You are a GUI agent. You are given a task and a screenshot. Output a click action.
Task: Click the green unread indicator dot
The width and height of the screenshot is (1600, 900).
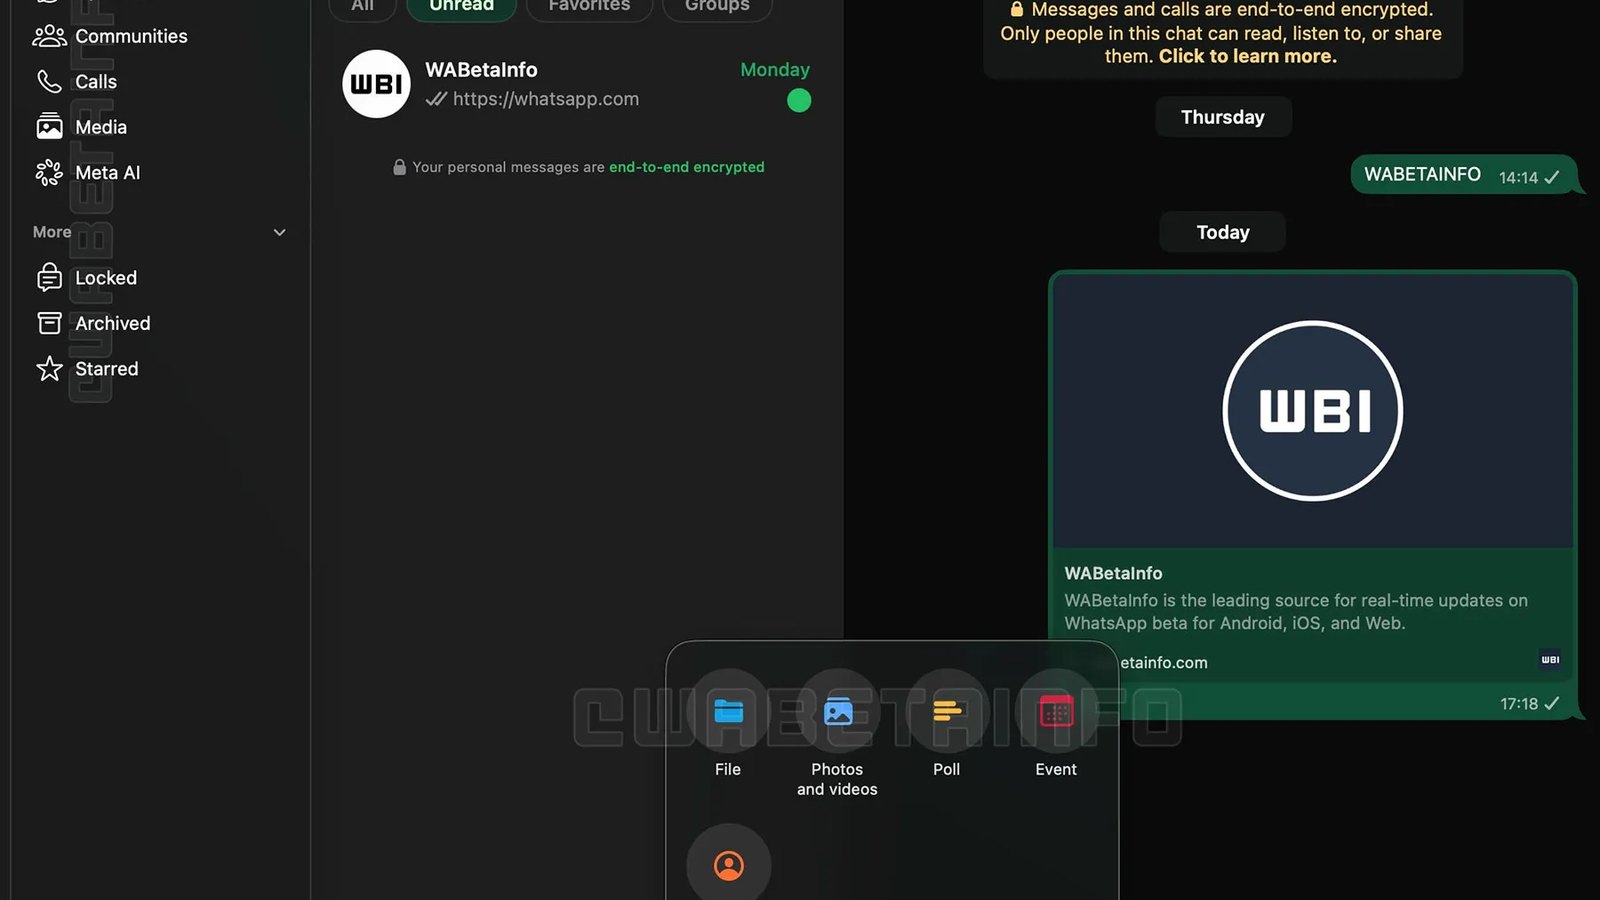pos(799,100)
